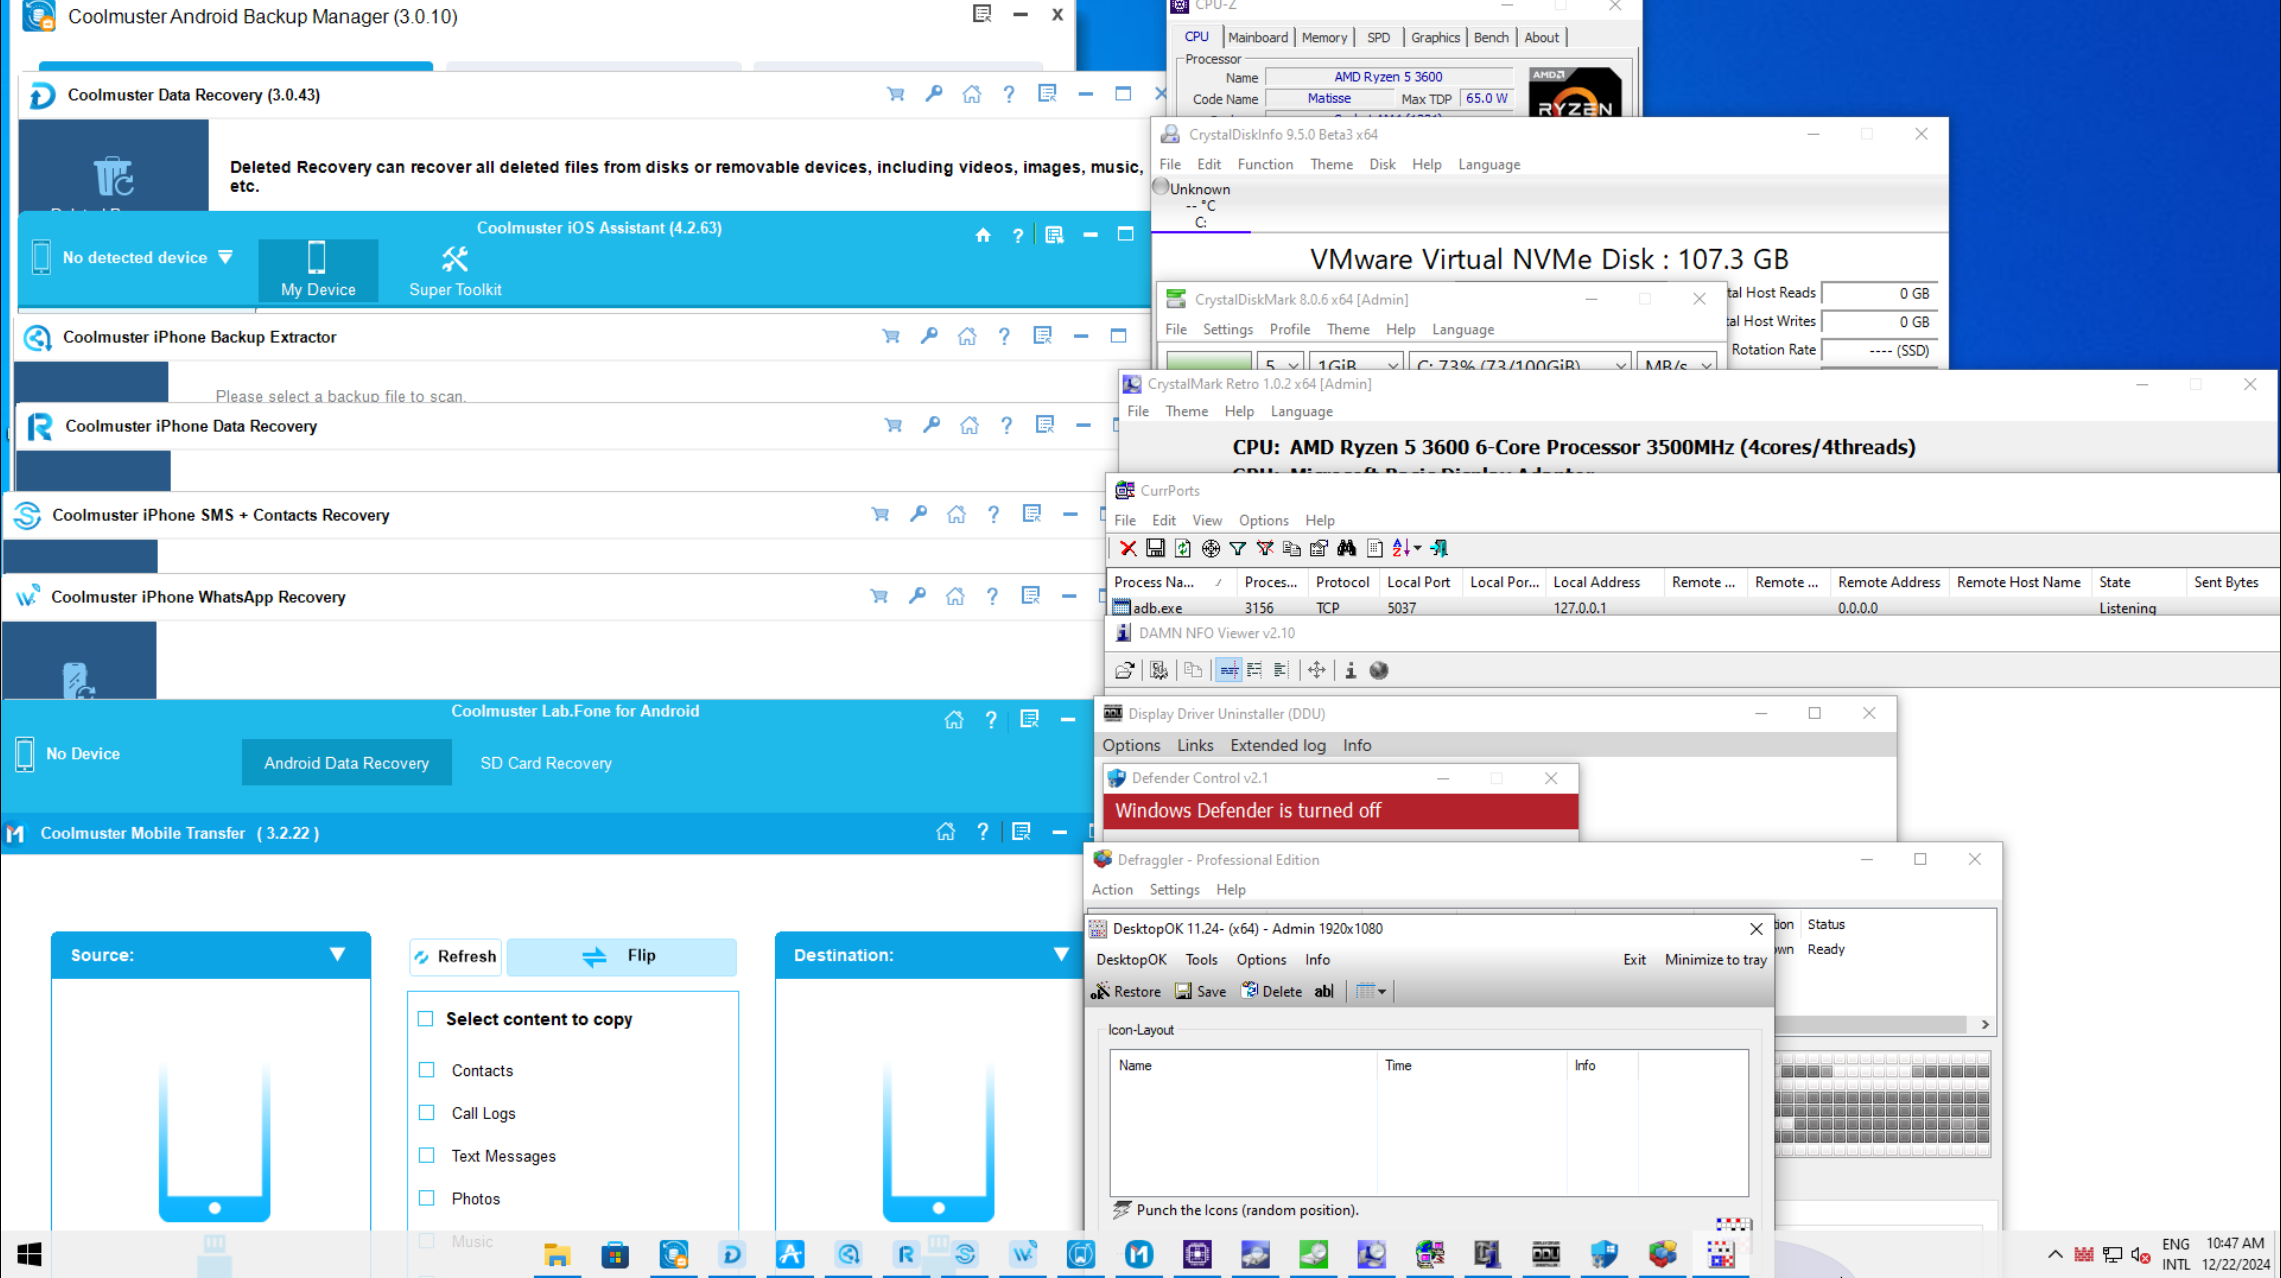Click the volume icon in system tray
Viewport: 2281px width, 1278px height.
[x=2141, y=1254]
